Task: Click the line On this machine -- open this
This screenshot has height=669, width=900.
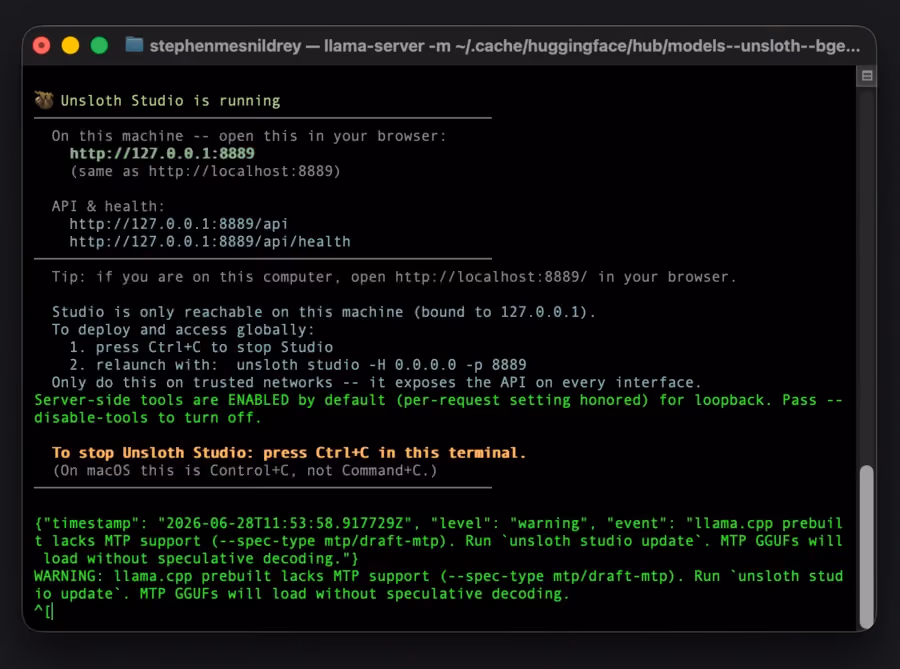Action: pos(249,136)
